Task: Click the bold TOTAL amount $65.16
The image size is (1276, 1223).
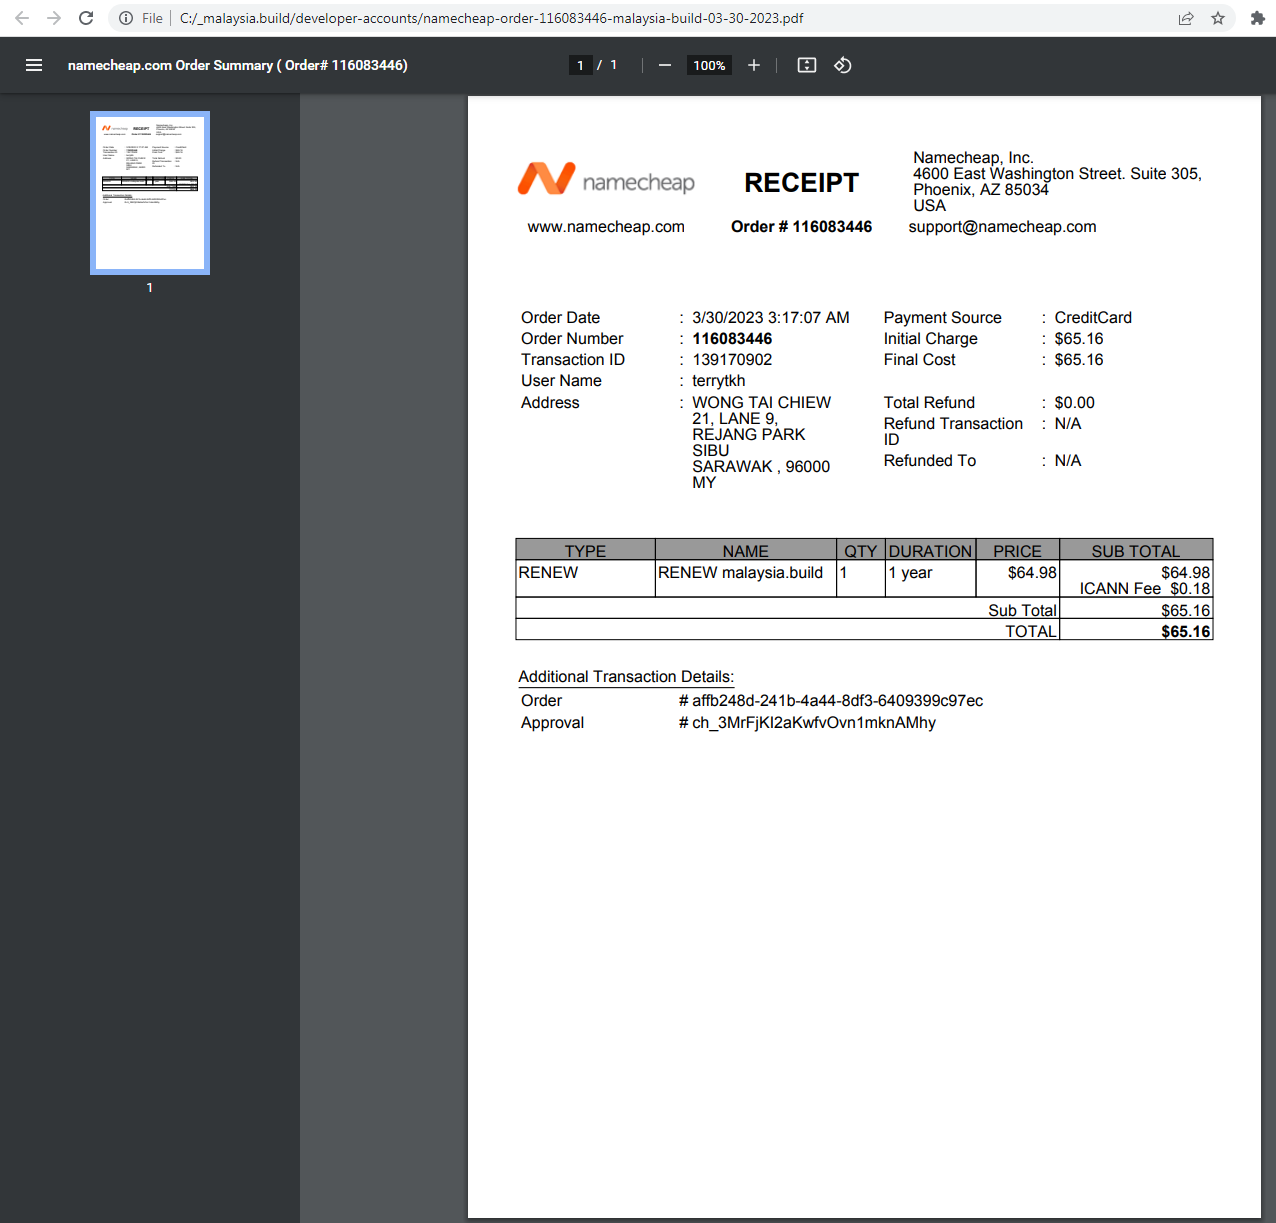Action: click(x=1186, y=632)
